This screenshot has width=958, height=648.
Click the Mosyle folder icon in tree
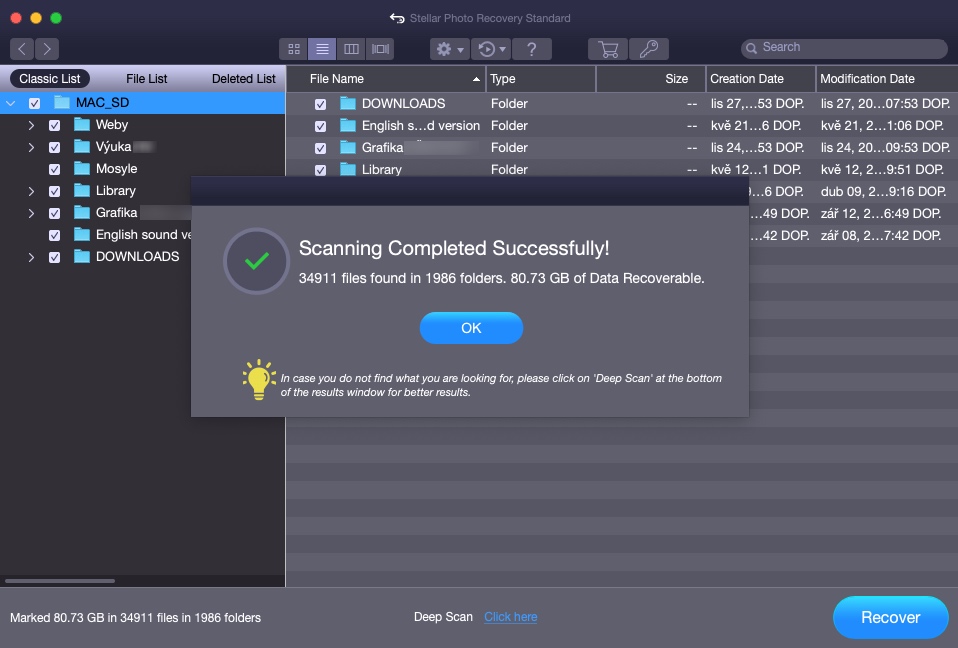coord(82,169)
